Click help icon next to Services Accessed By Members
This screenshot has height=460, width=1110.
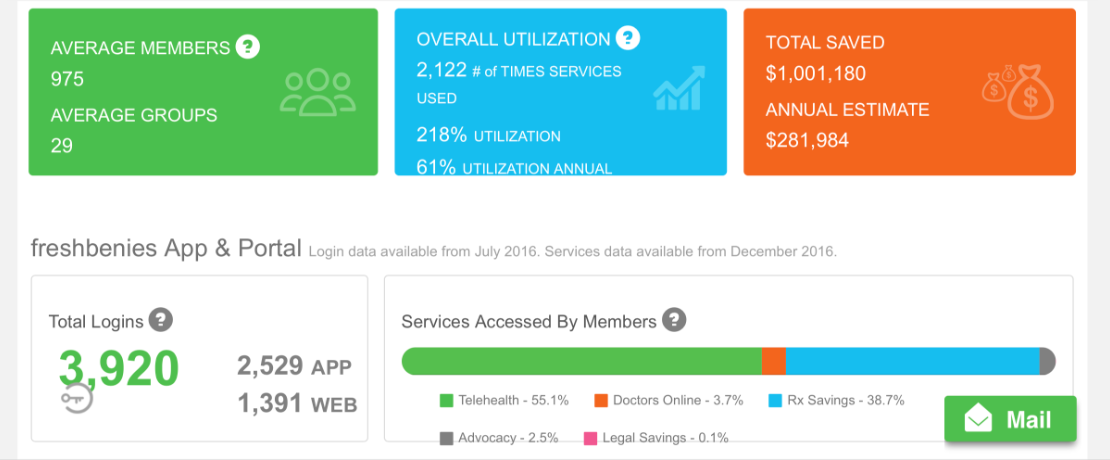click(675, 321)
